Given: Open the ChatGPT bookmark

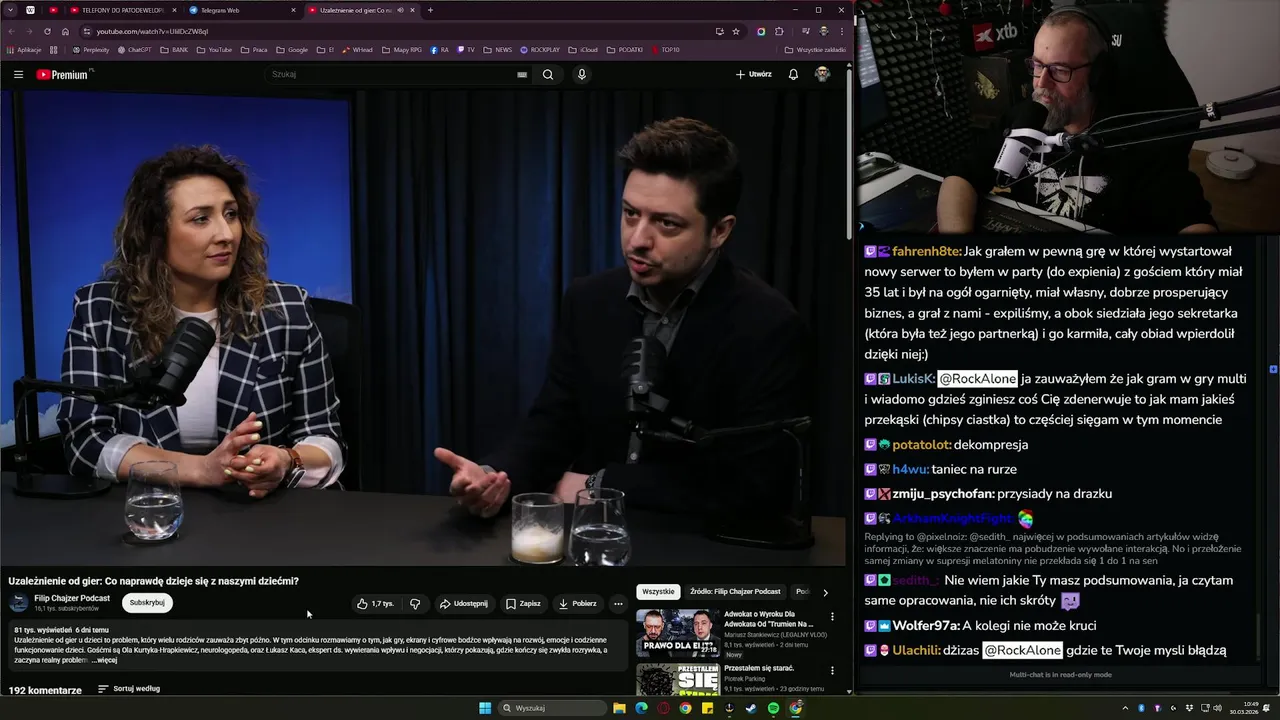Looking at the screenshot, I should click(135, 49).
